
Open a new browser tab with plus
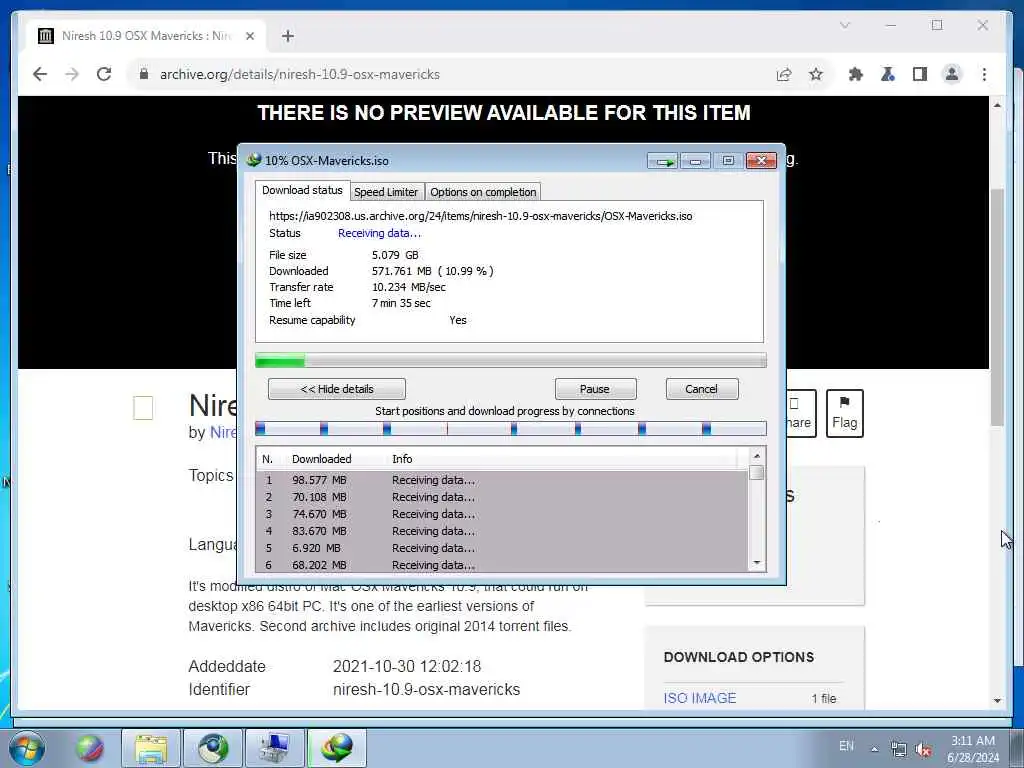(287, 36)
